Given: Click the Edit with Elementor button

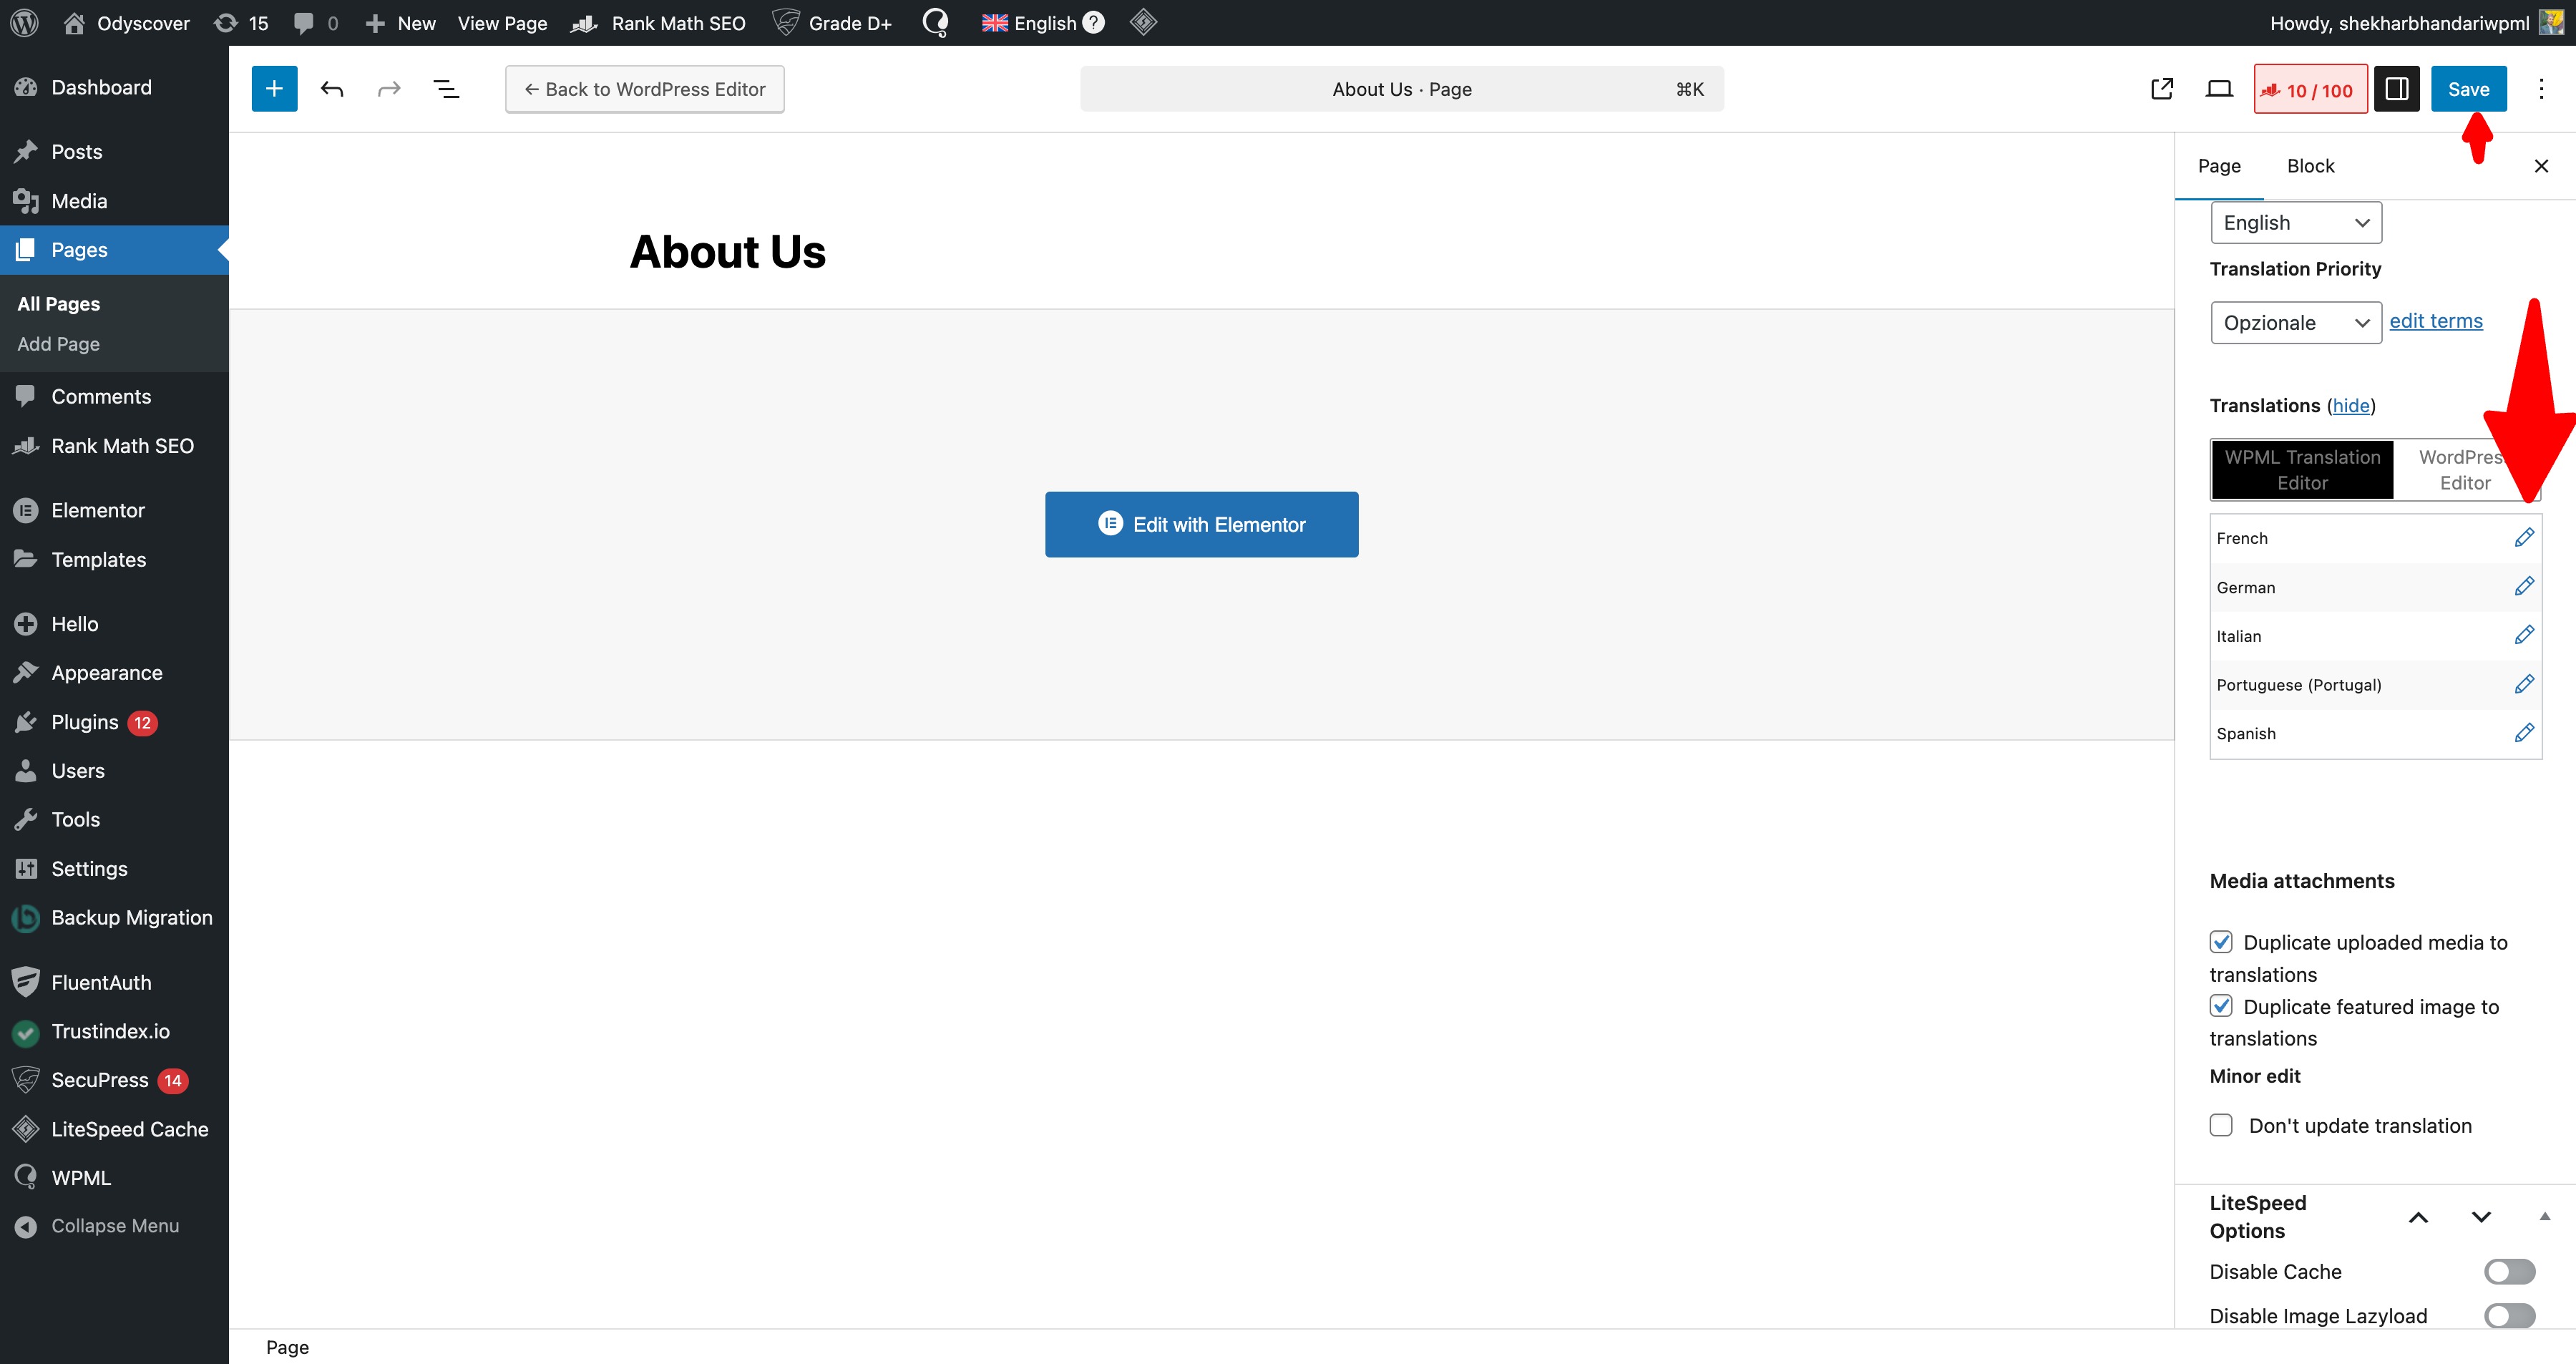Looking at the screenshot, I should pos(1201,524).
